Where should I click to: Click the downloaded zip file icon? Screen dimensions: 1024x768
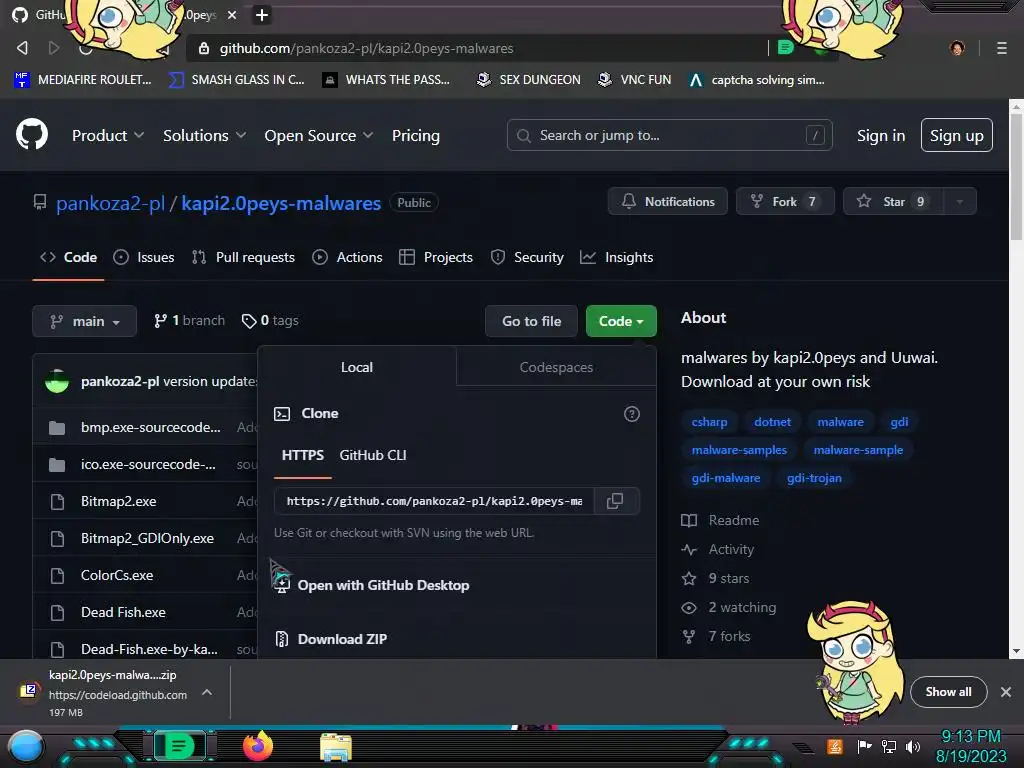coord(28,690)
